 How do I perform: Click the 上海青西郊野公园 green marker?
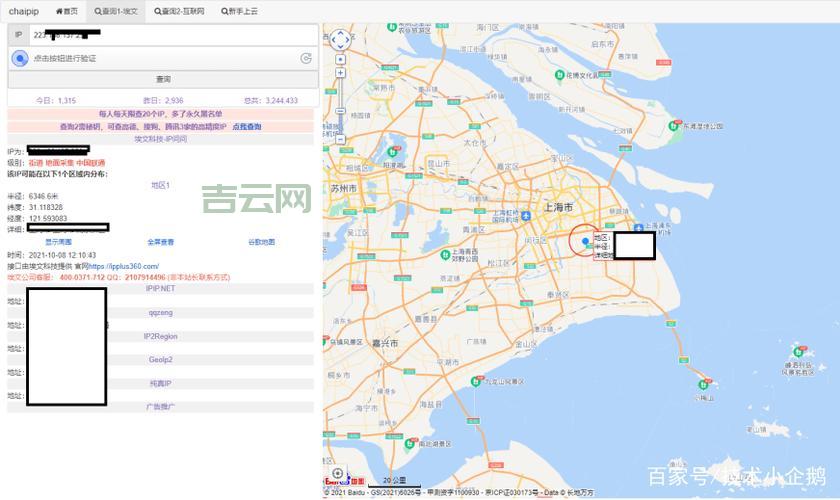pos(445,255)
